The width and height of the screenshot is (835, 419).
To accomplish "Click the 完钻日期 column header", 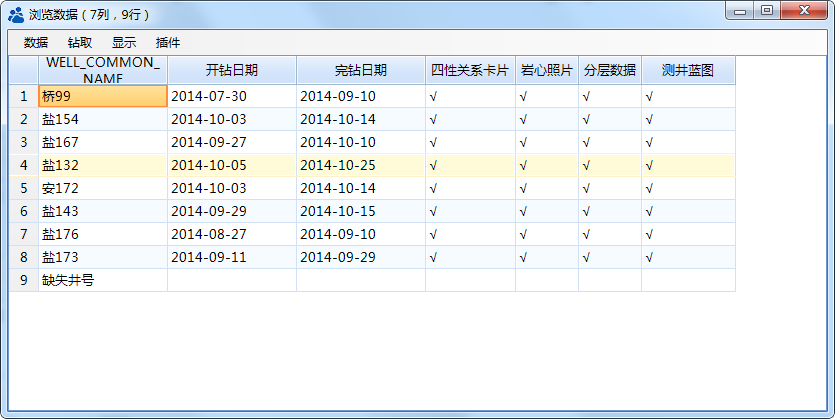I will pos(361,70).
